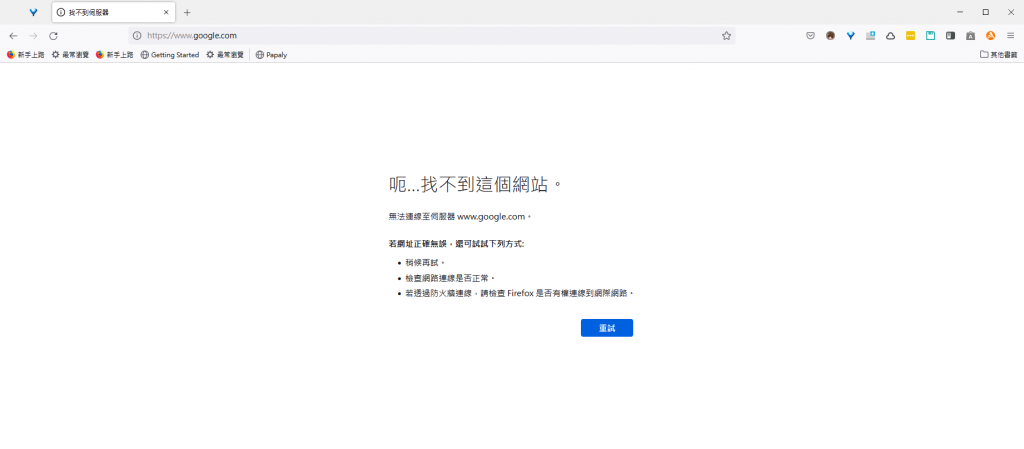Reload the current page
The width and height of the screenshot is (1024, 449).
(54, 36)
